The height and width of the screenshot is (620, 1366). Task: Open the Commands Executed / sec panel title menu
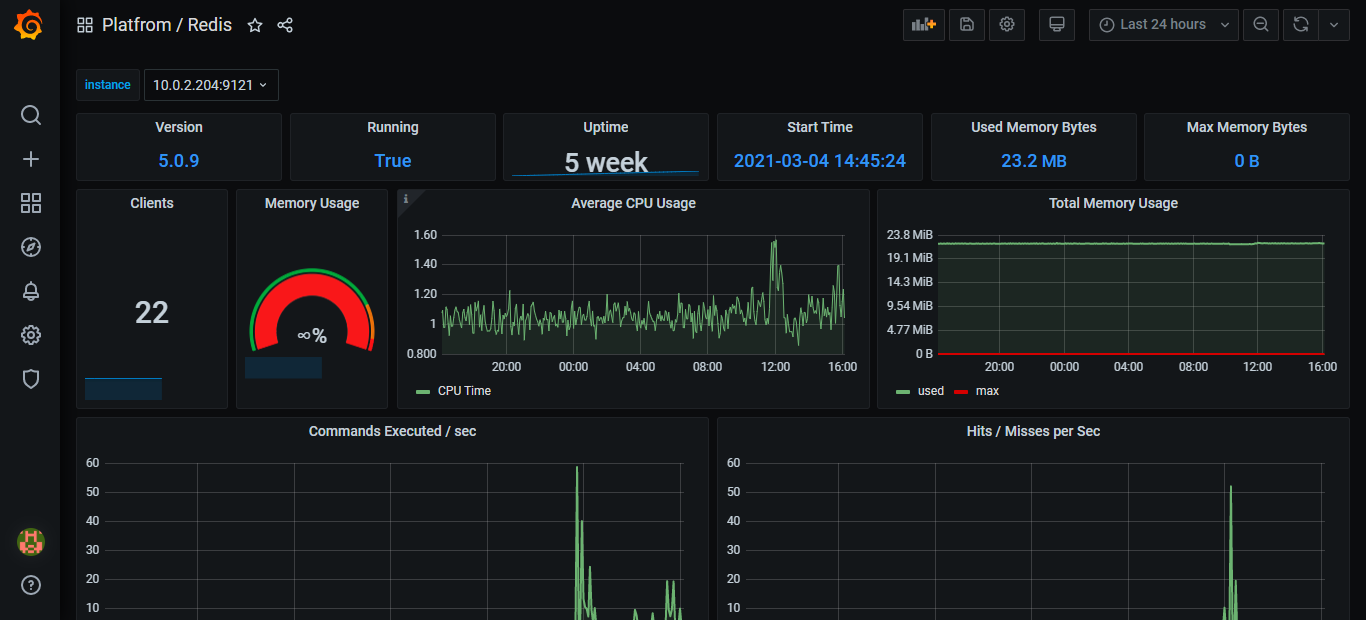click(x=392, y=431)
